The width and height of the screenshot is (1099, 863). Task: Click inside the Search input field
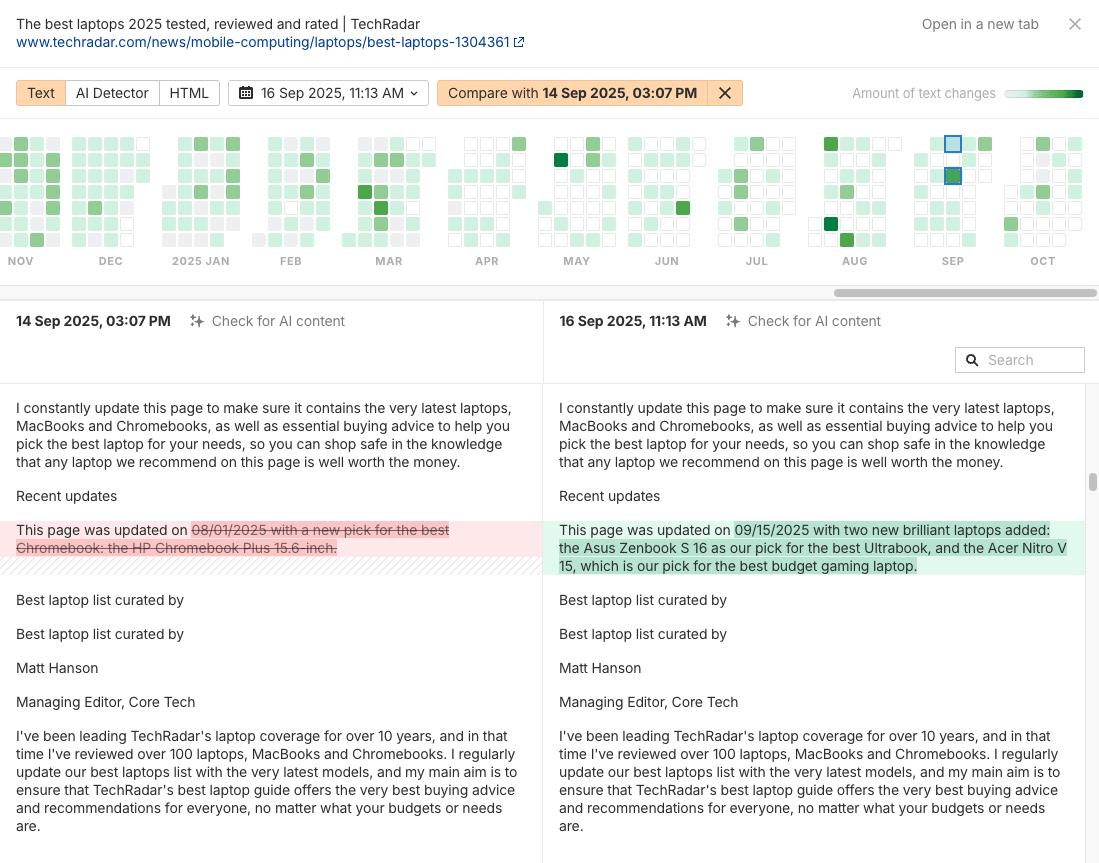1025,359
